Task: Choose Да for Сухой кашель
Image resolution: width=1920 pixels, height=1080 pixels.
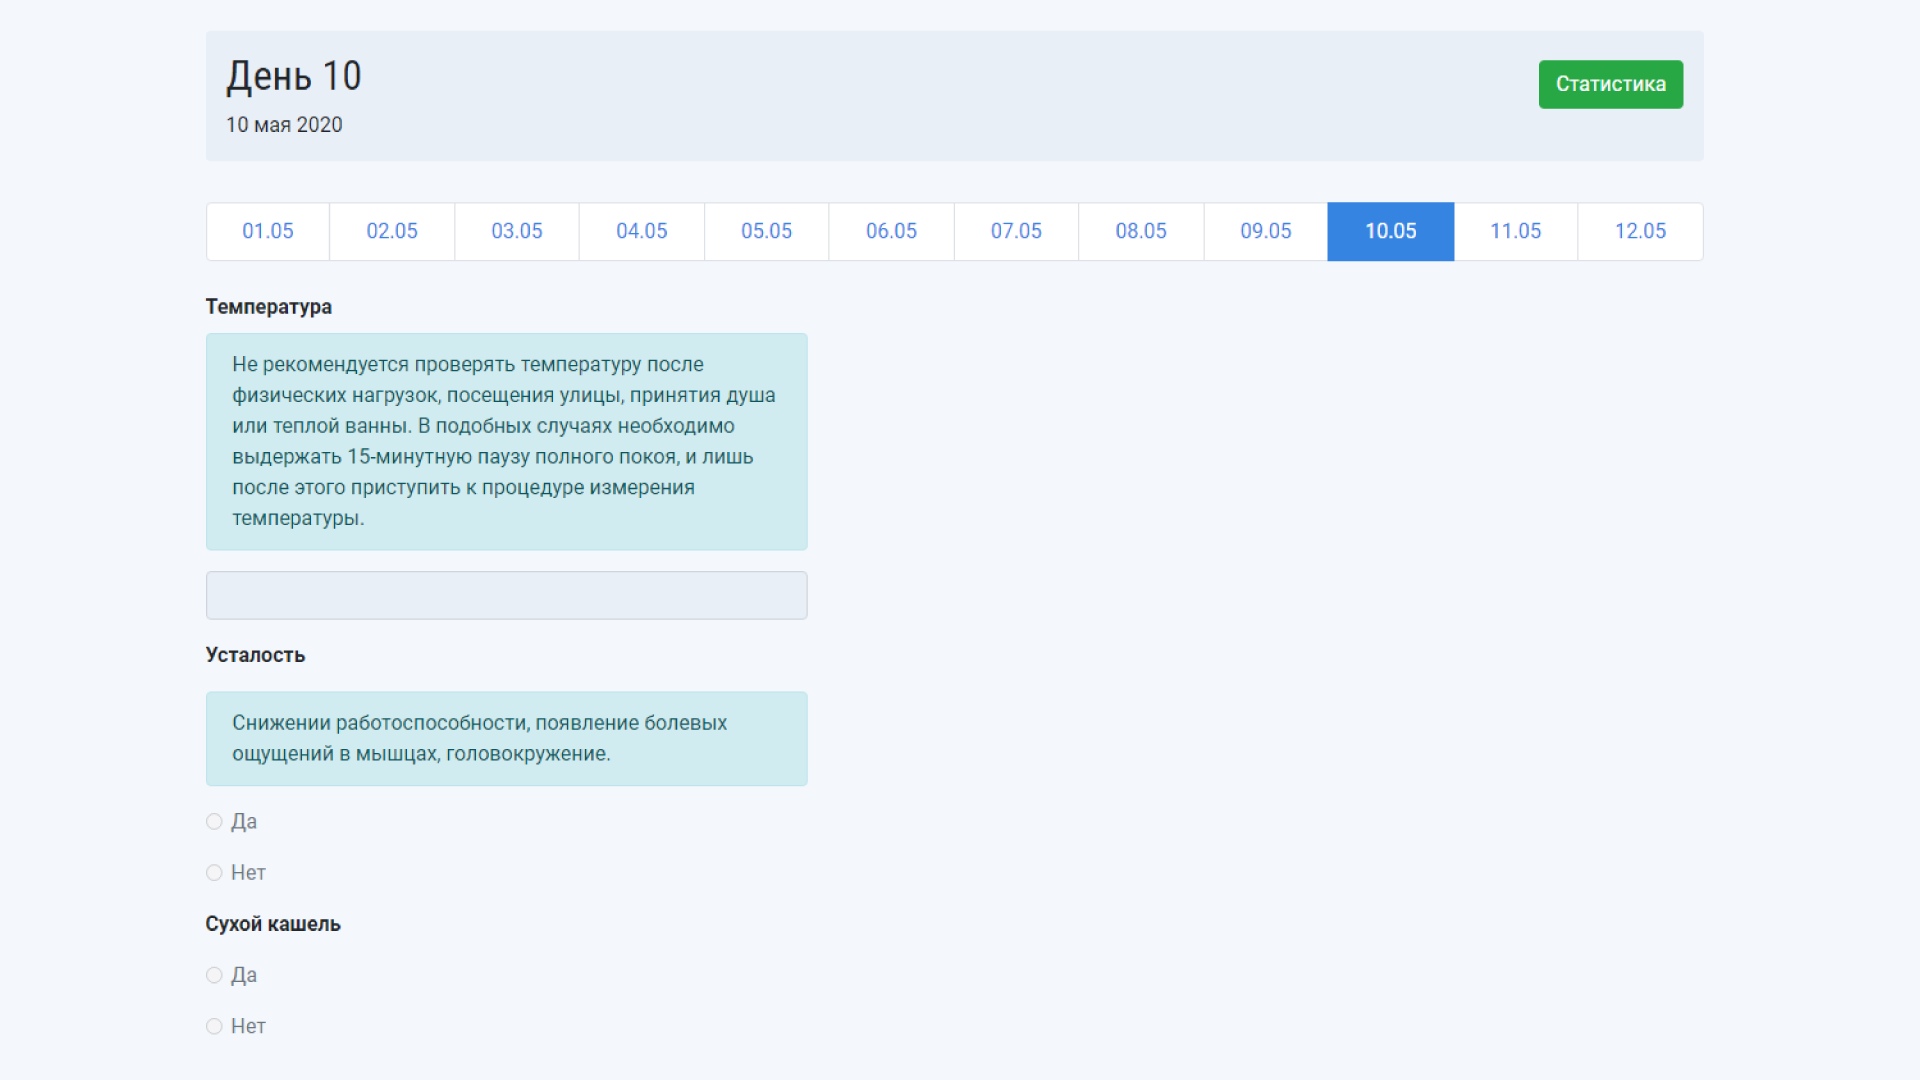Action: coord(214,975)
